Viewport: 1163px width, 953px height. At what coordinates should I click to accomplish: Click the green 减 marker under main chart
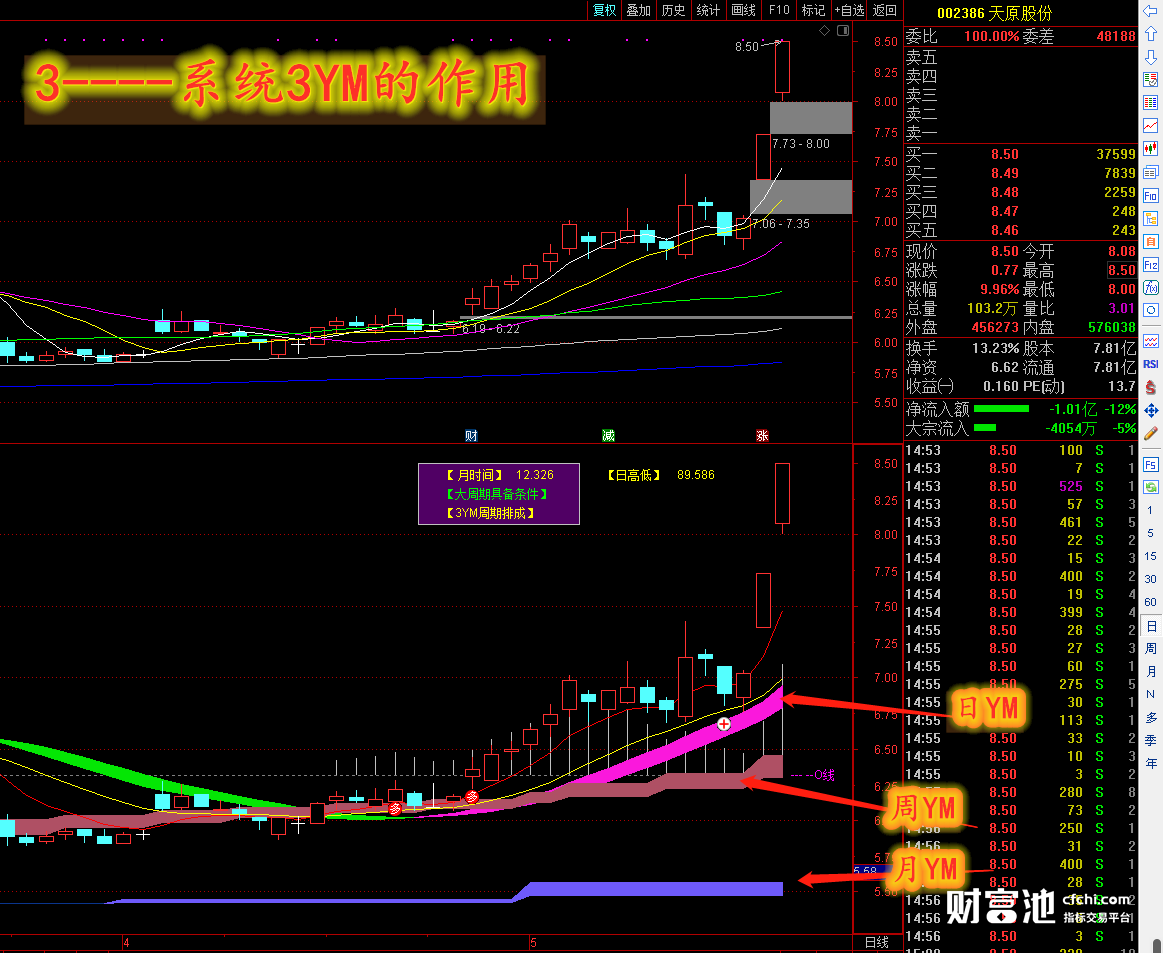pos(608,436)
